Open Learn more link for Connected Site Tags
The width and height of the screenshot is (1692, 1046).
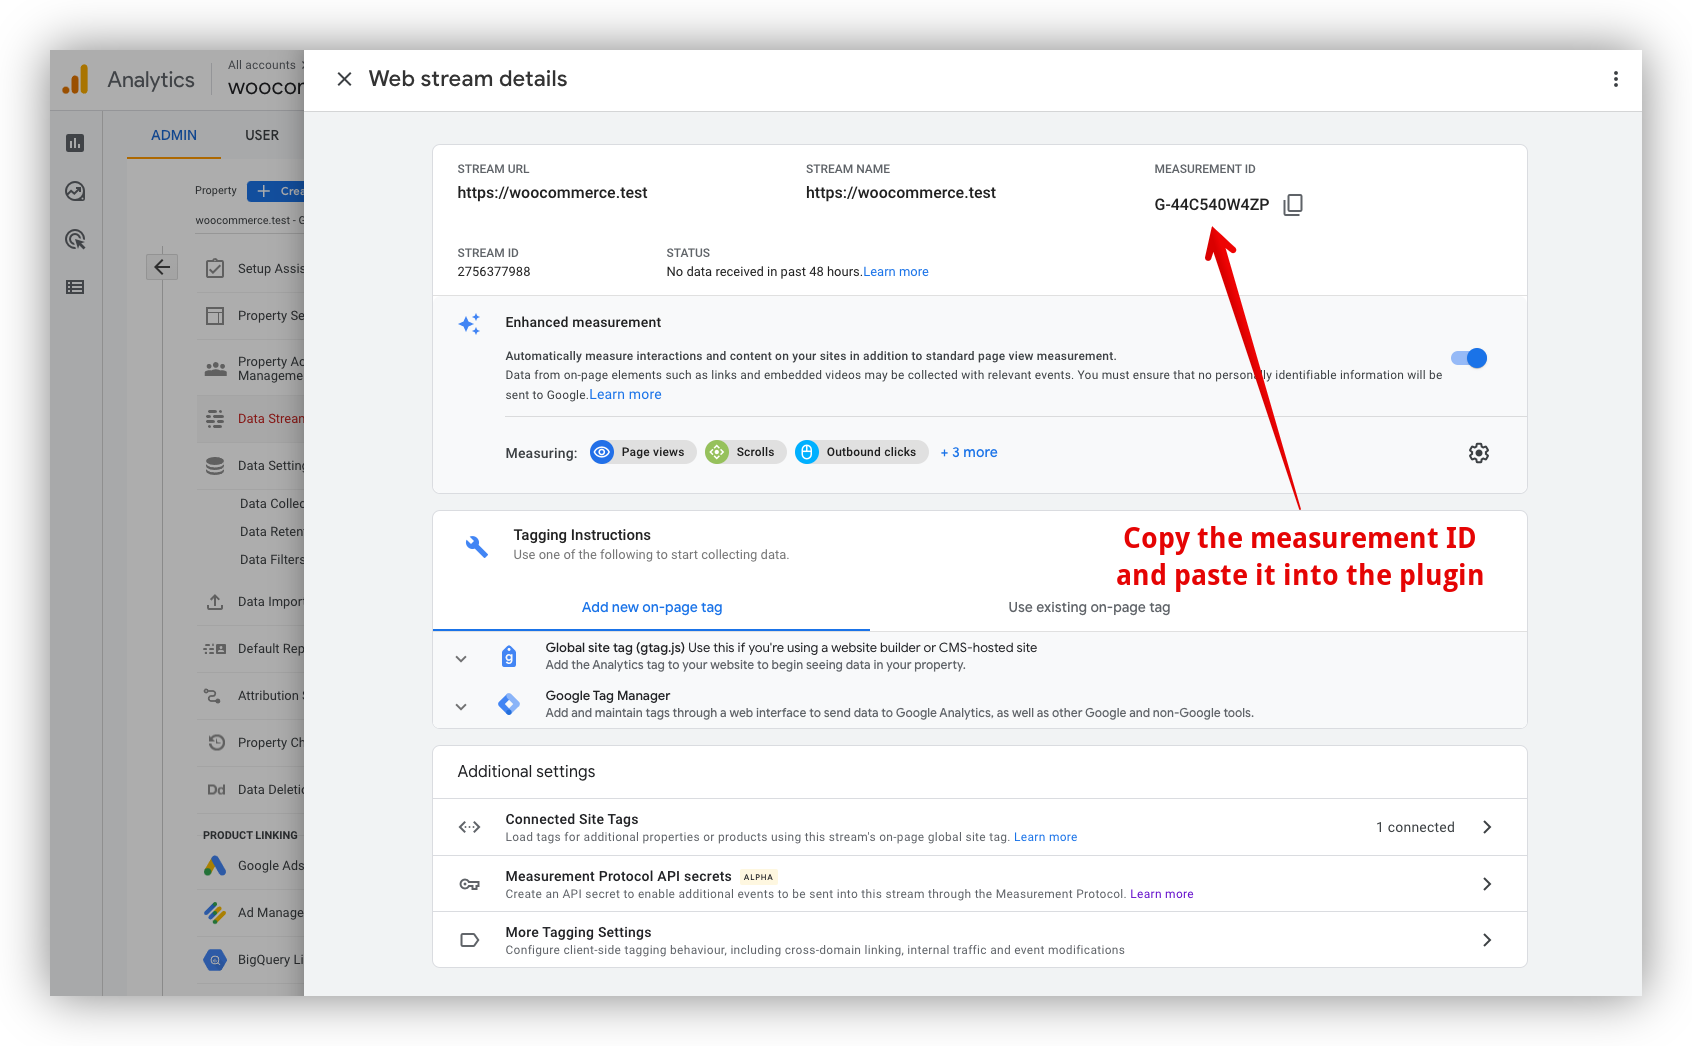point(1045,838)
